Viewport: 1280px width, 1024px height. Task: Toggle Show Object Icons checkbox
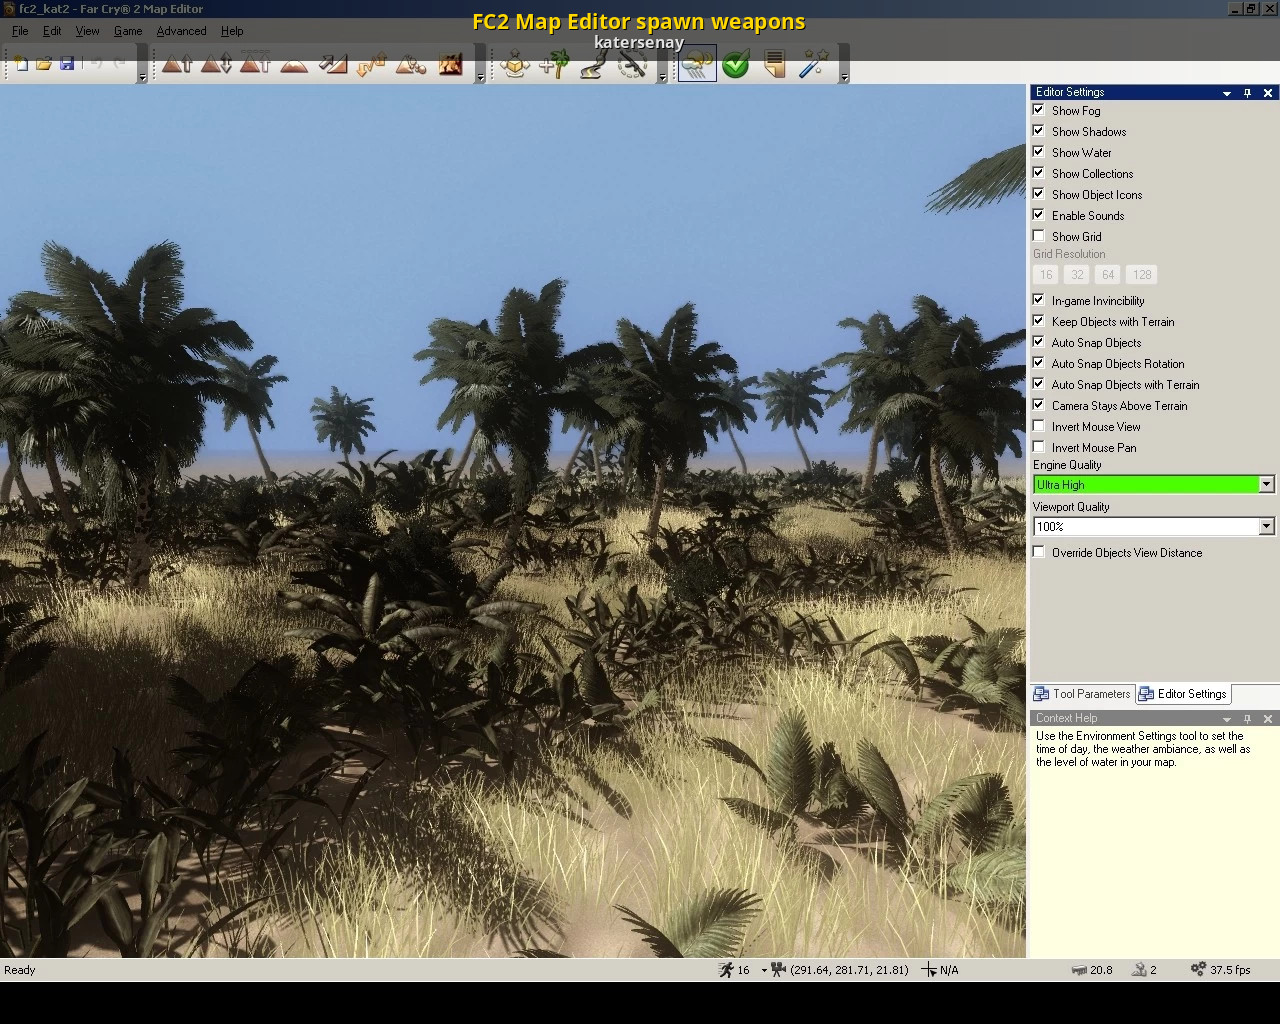[1039, 194]
